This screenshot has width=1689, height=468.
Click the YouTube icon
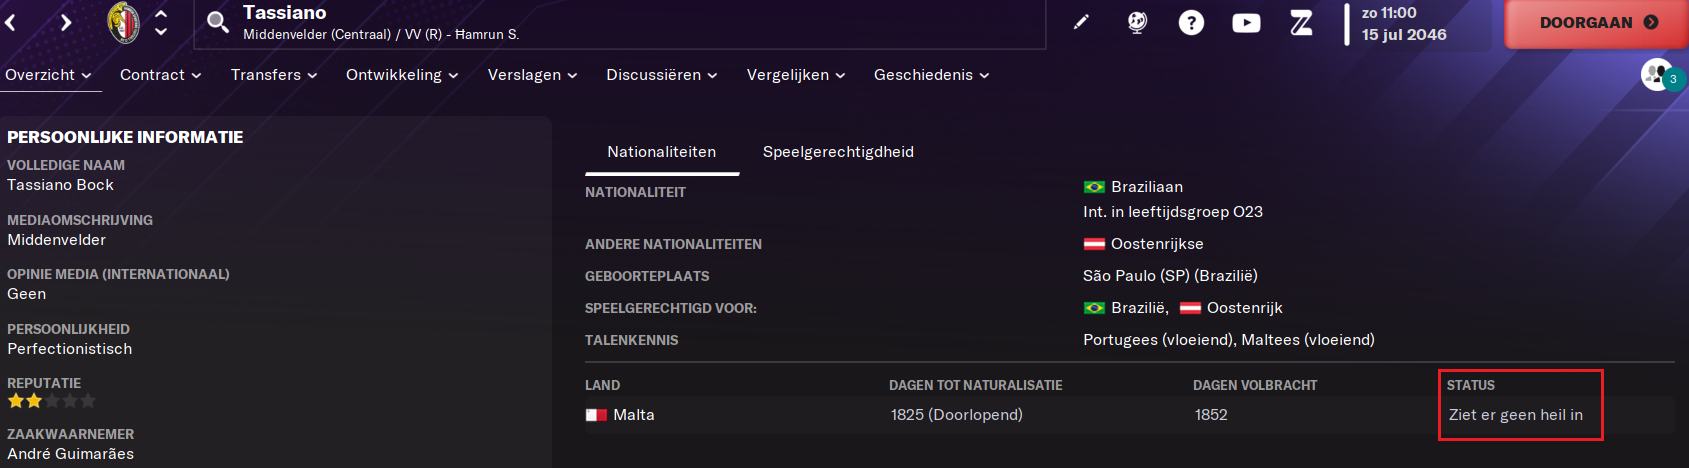click(1246, 22)
